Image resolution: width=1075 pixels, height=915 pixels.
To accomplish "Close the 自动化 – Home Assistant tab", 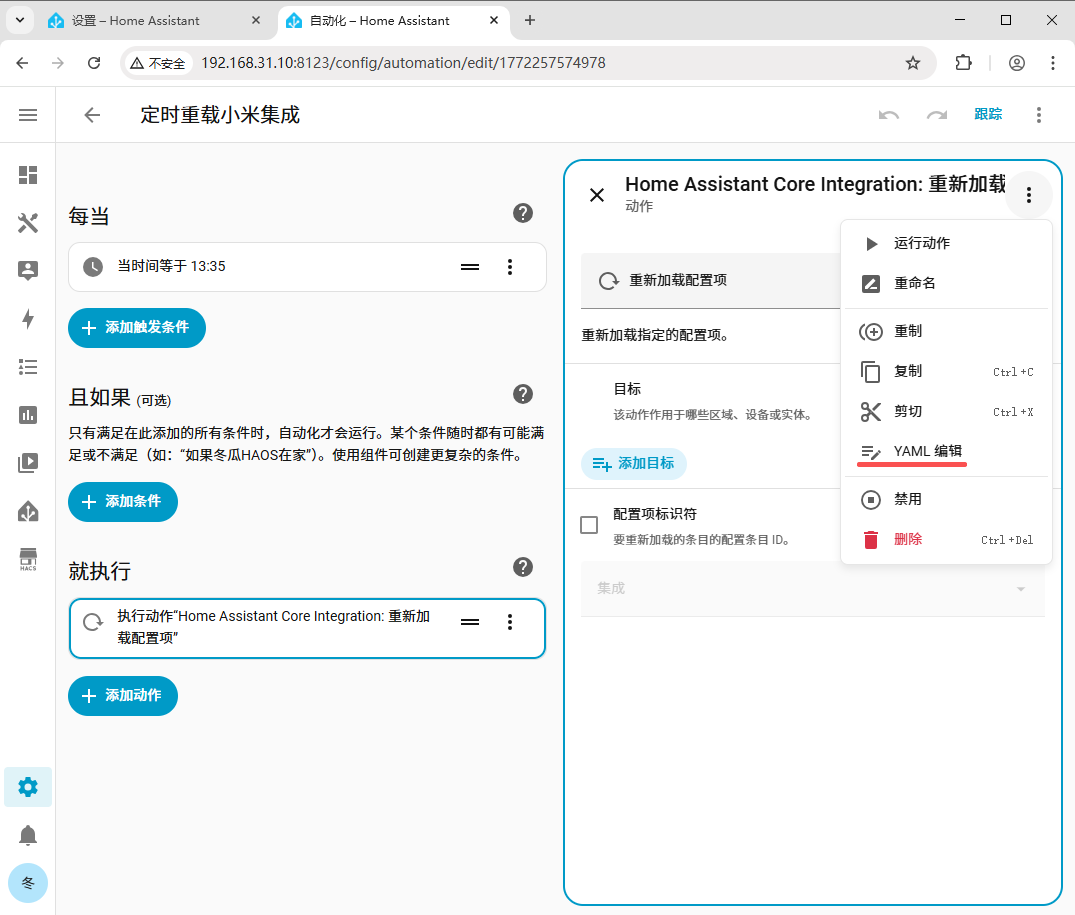I will pyautogui.click(x=494, y=21).
